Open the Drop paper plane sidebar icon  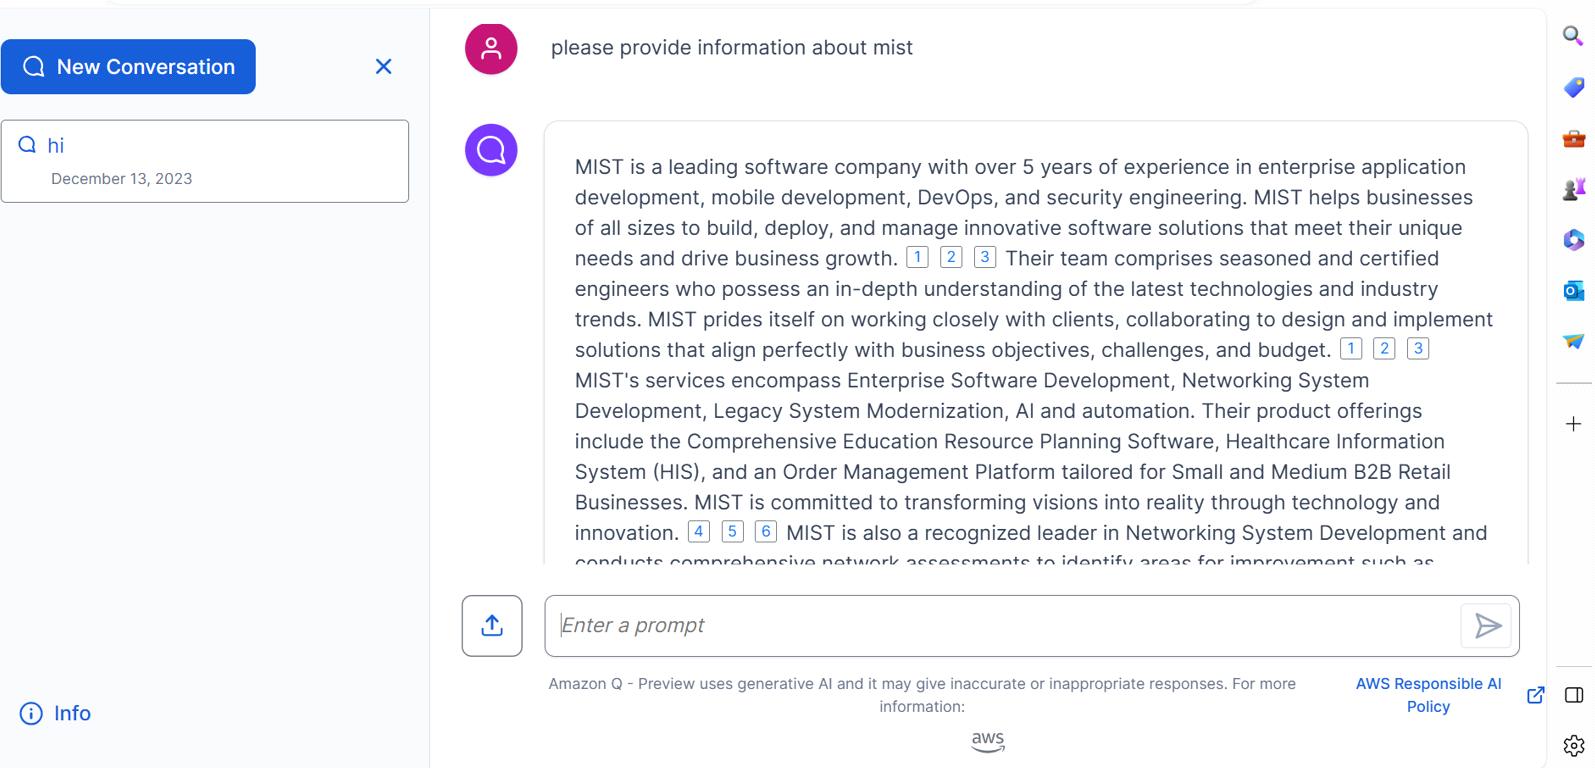point(1573,341)
